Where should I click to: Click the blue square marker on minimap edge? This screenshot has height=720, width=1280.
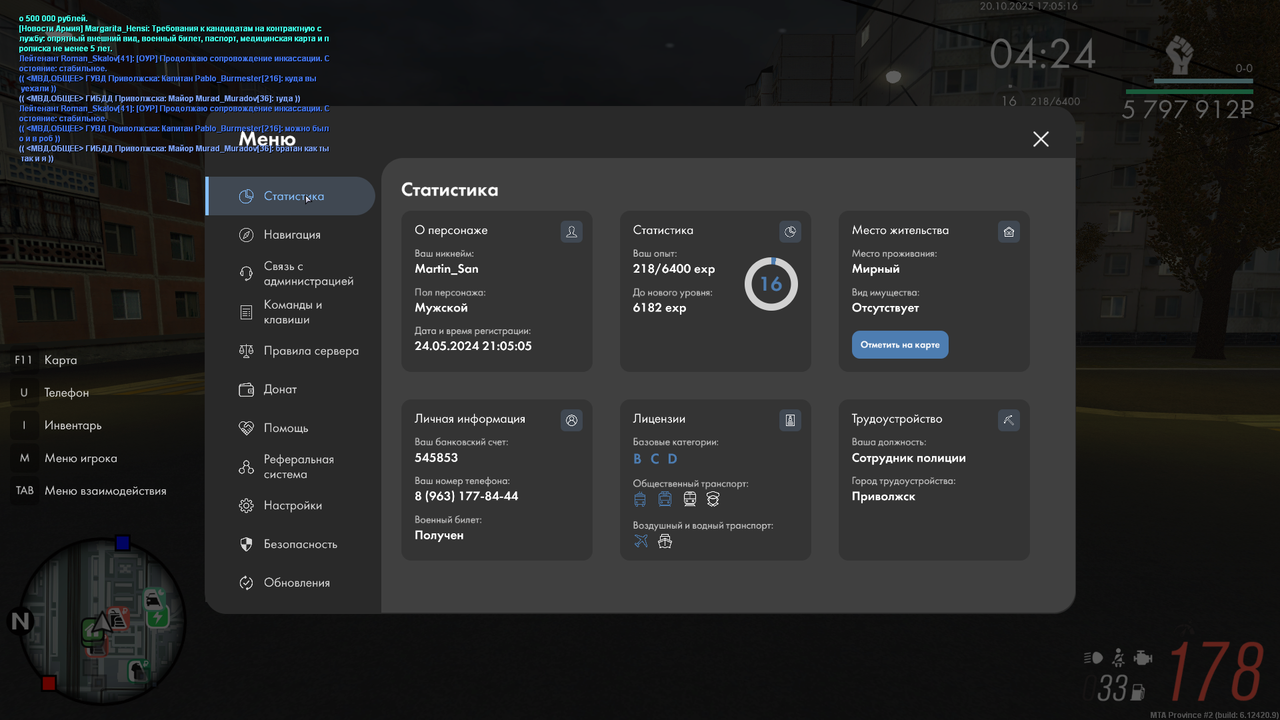pyautogui.click(x=122, y=543)
